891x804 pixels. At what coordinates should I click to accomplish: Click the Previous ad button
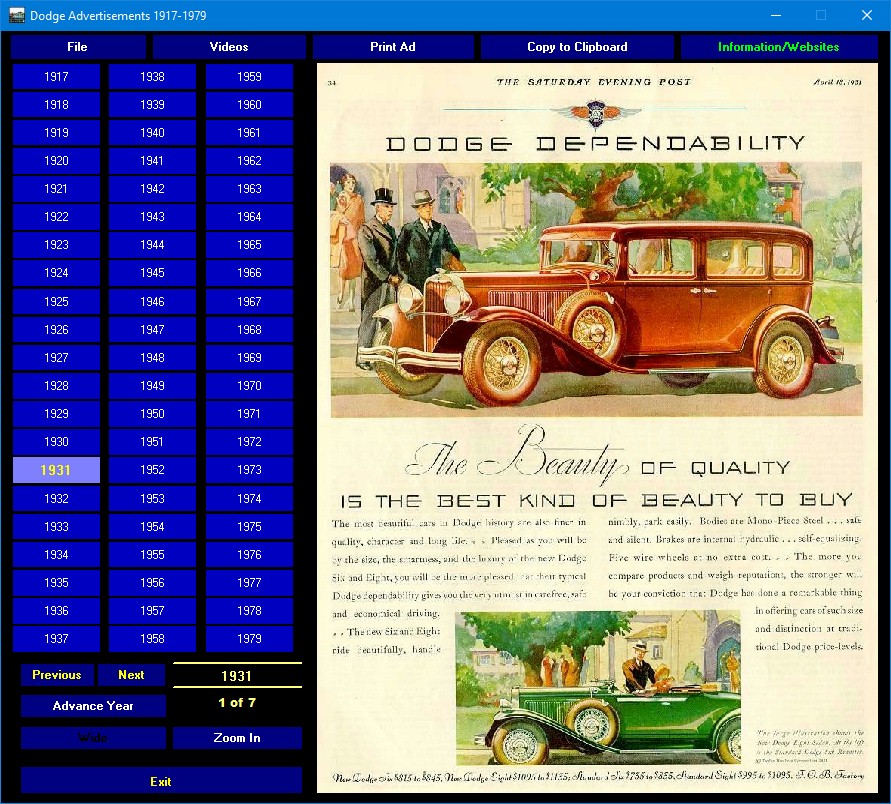pos(57,675)
